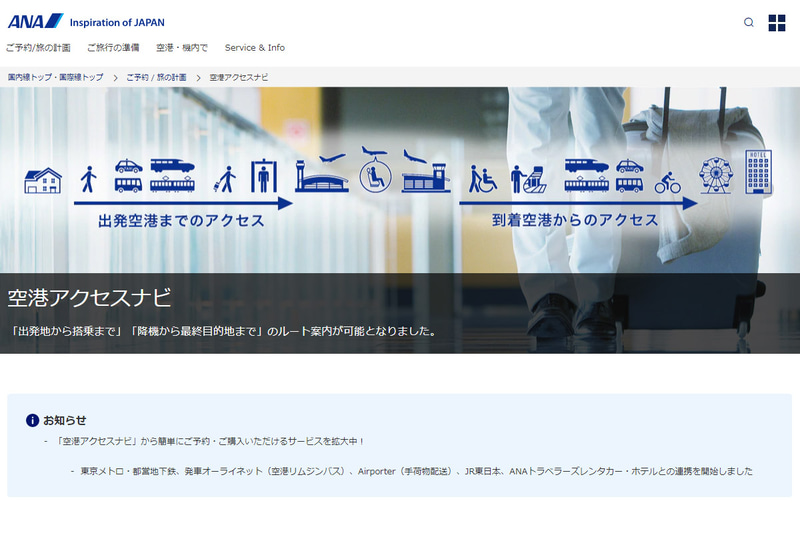Click 出発空港までのアクセス label
The image size is (800, 533).
click(181, 221)
